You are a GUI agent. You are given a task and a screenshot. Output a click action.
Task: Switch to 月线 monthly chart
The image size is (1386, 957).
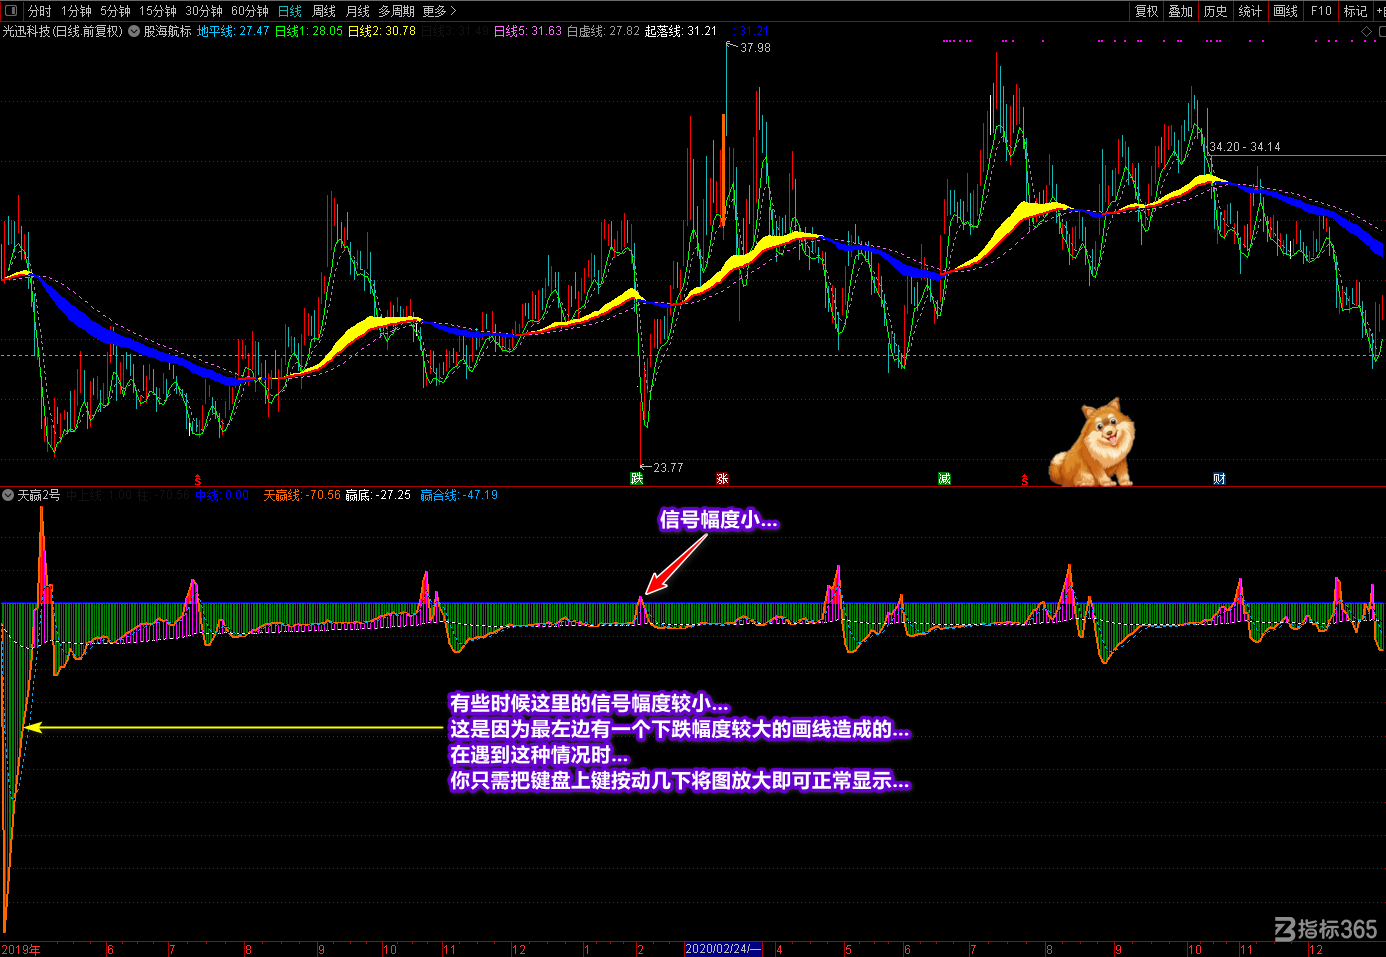[x=357, y=11]
